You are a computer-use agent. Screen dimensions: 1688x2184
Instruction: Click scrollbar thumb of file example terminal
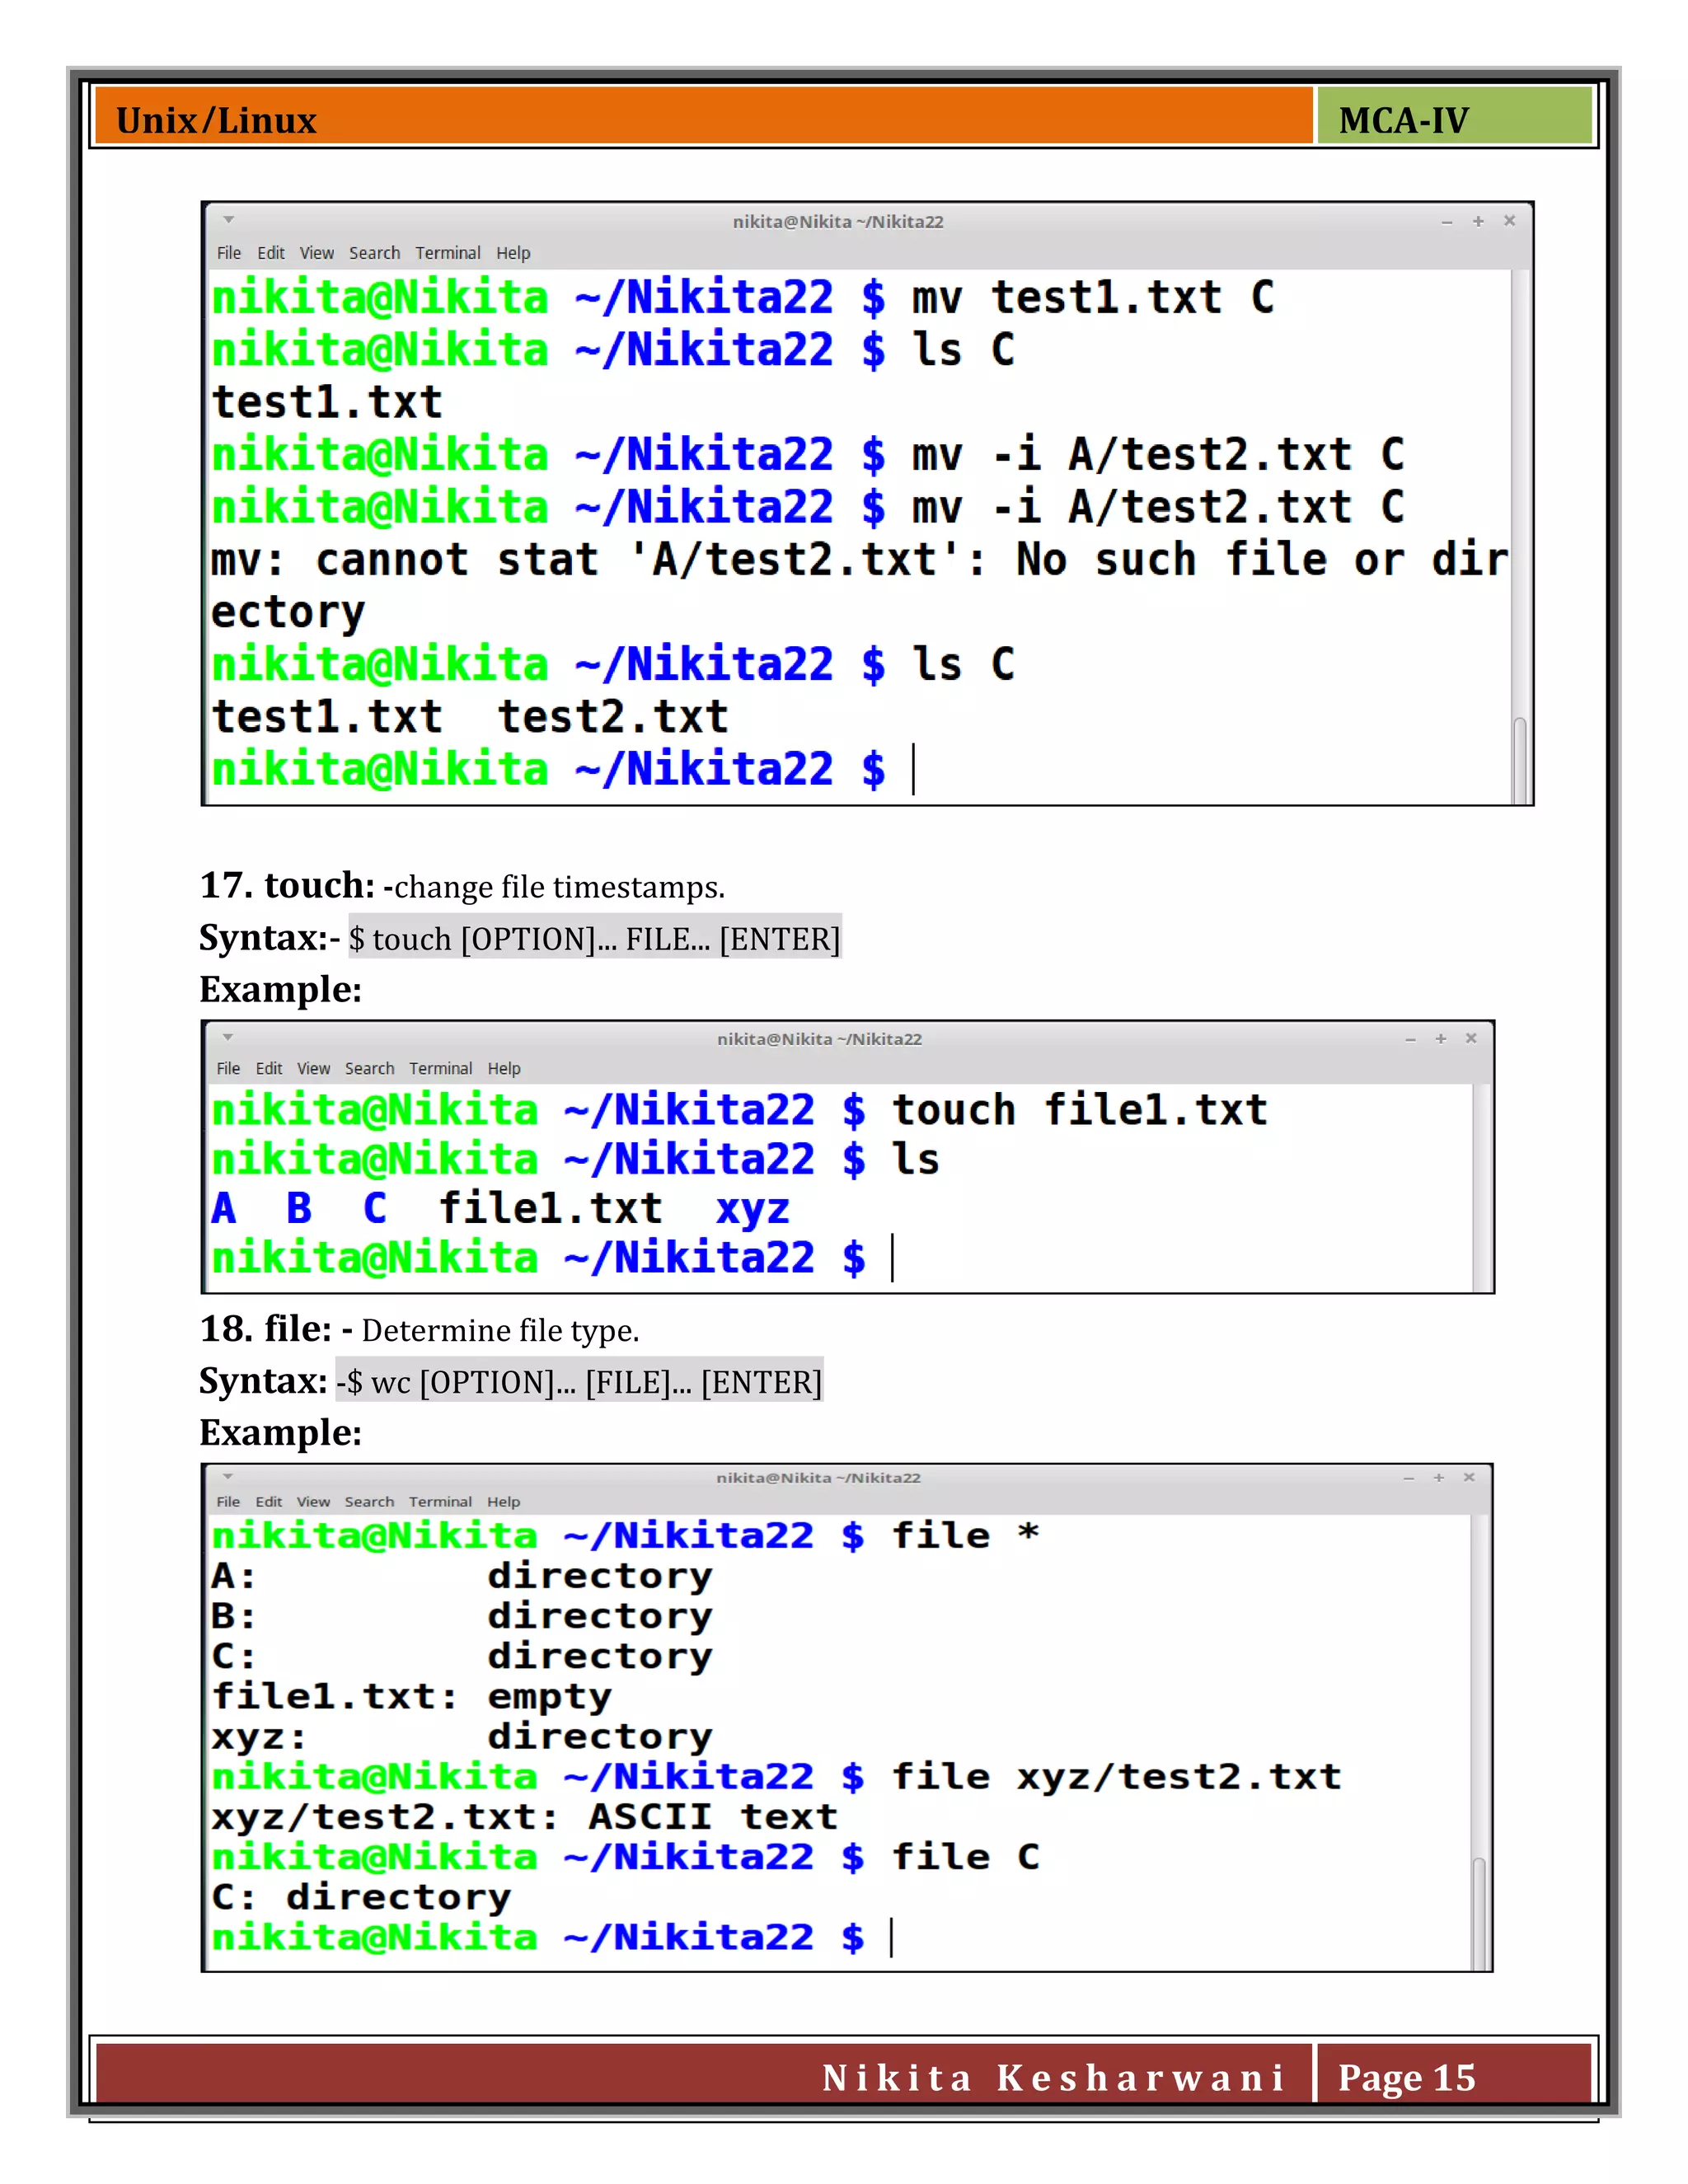[1479, 1912]
